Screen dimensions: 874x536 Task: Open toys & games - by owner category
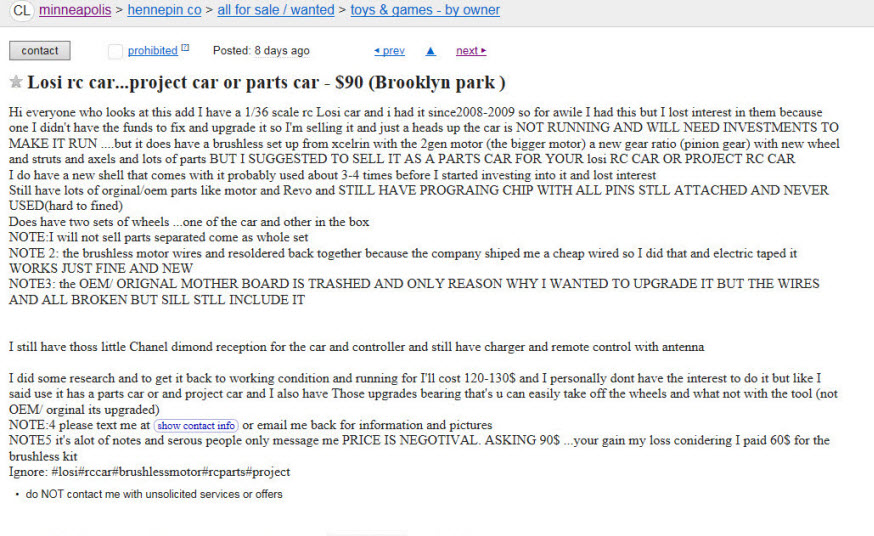click(x=425, y=10)
